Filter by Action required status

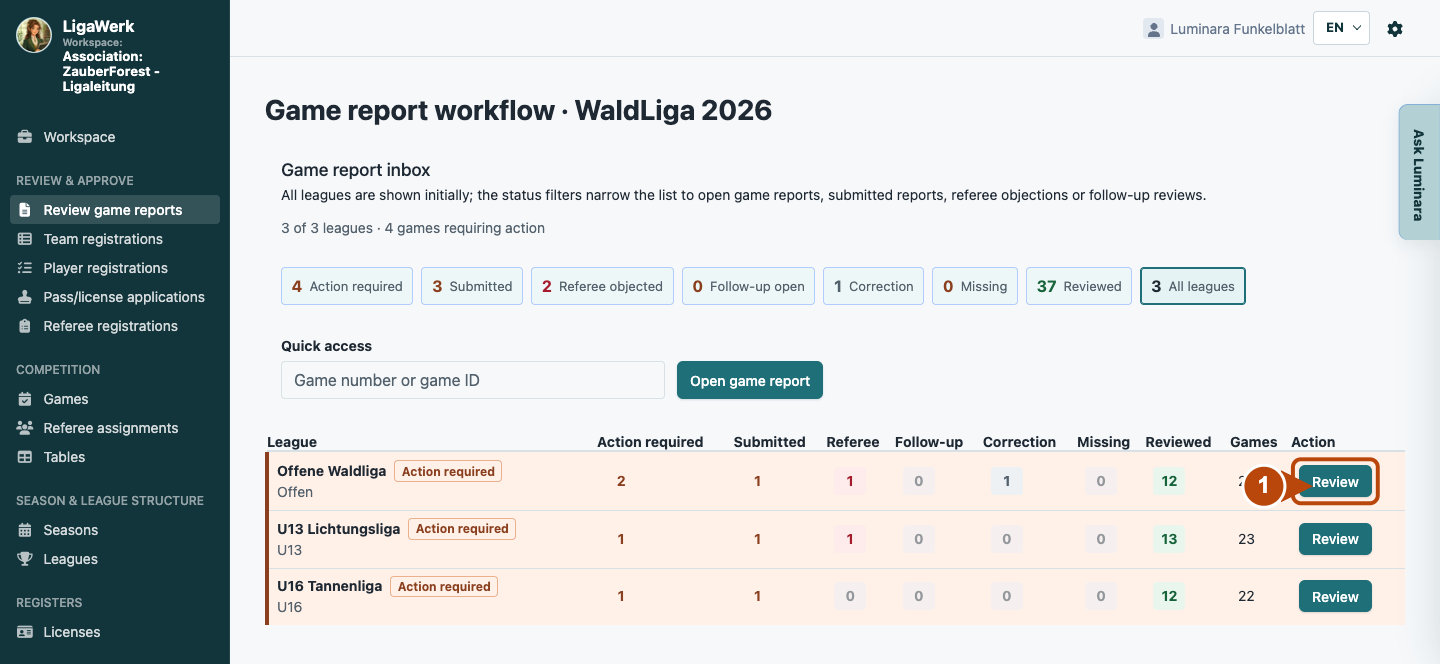click(x=347, y=286)
